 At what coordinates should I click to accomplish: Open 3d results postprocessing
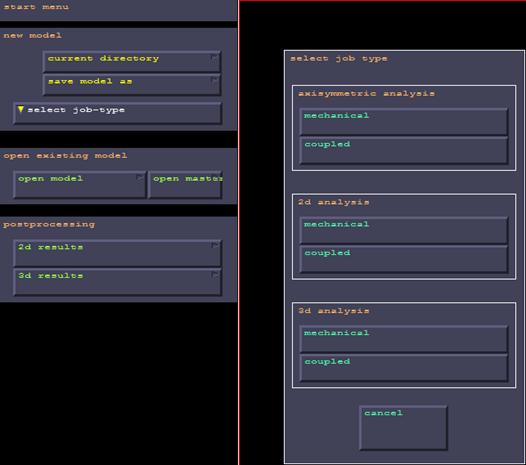click(117, 282)
